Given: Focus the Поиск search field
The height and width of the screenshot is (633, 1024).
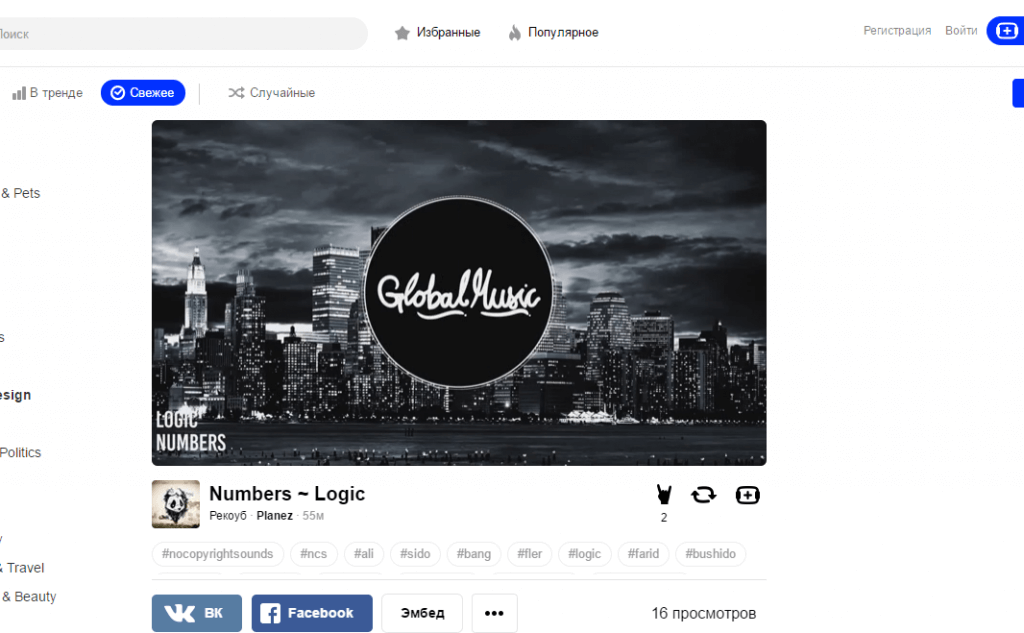Looking at the screenshot, I should click(182, 33).
